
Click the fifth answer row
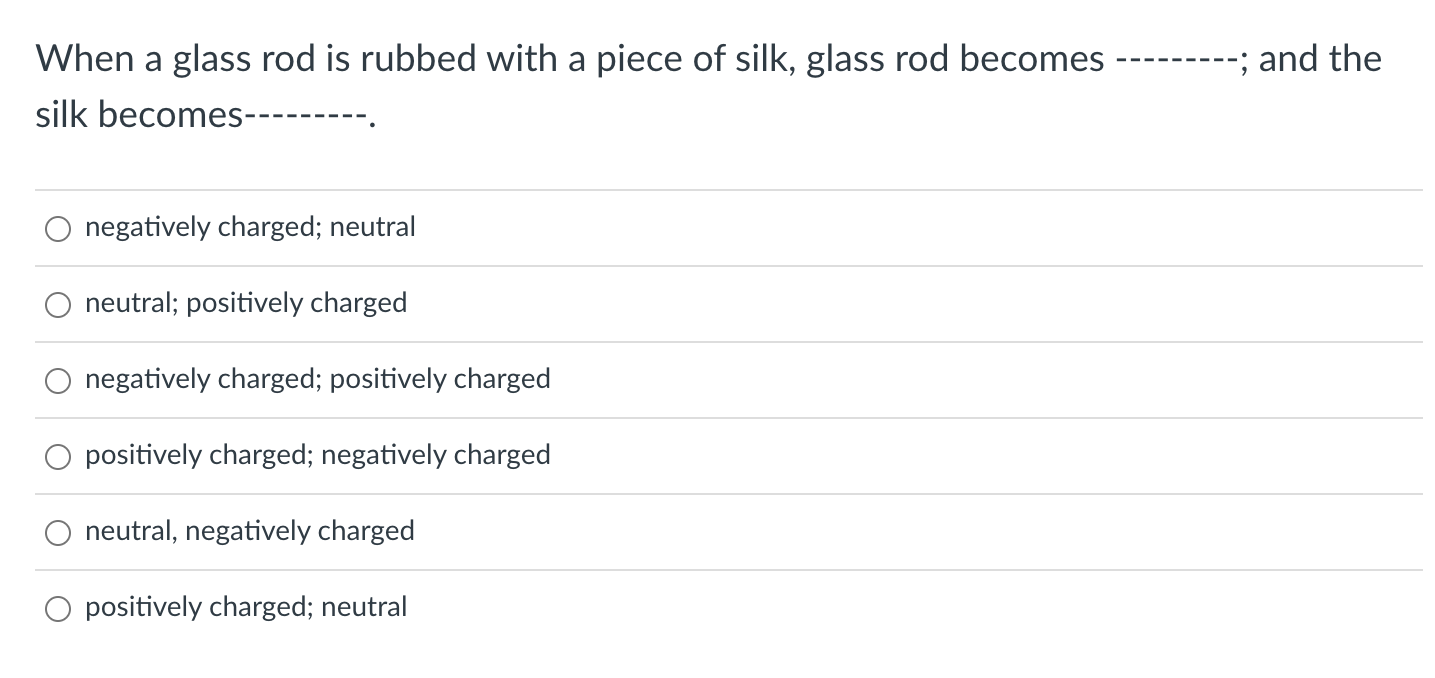(x=400, y=532)
